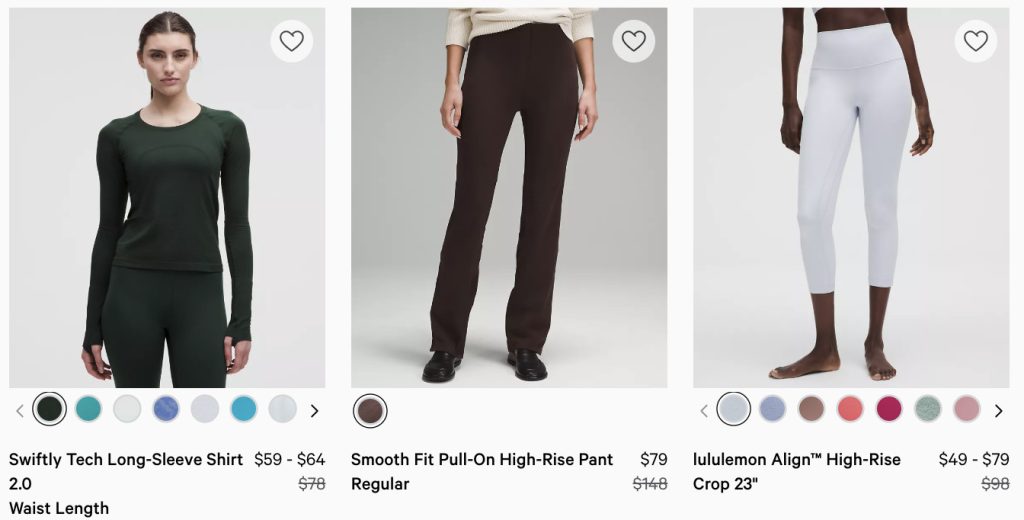Show next Swiftly Tech shirt colors
Screen dimensions: 1024x520
314,410
